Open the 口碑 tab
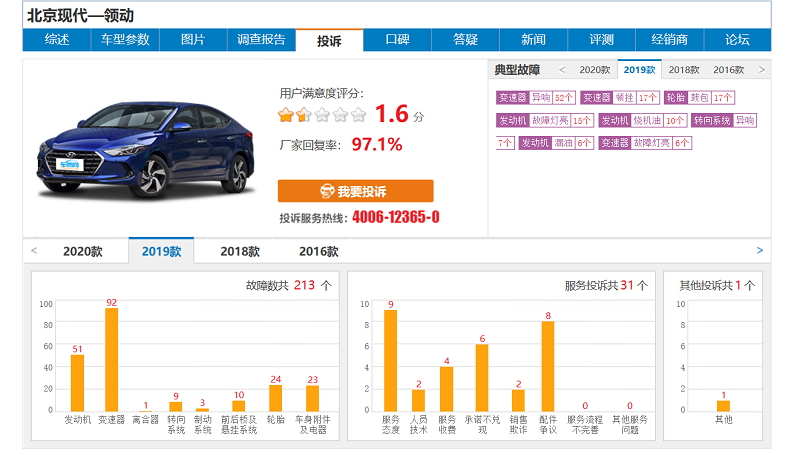 [397, 40]
